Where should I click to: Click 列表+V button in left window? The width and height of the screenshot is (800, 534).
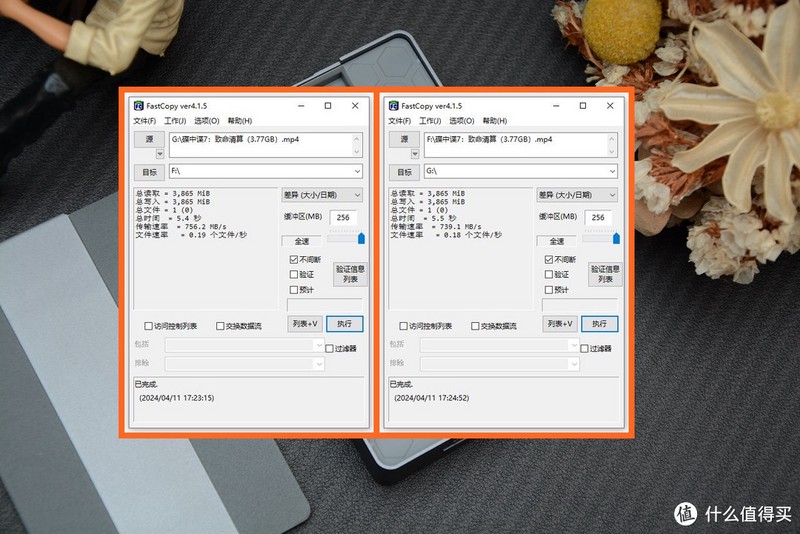click(x=305, y=324)
